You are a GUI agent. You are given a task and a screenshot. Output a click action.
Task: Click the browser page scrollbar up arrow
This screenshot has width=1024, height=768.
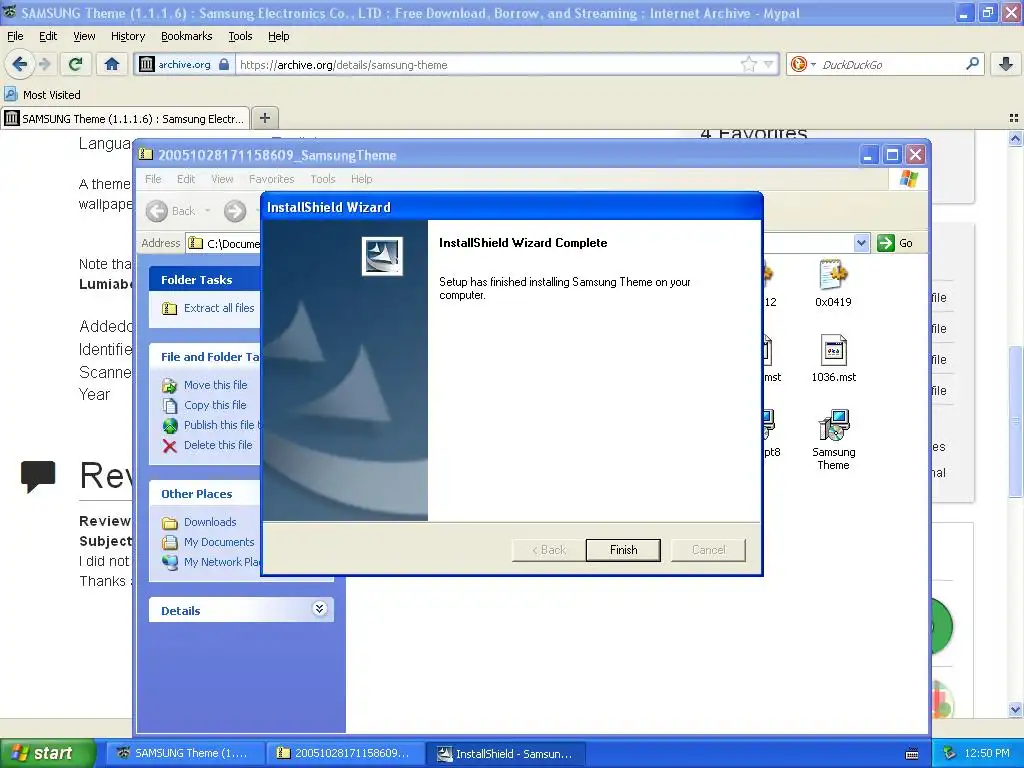click(x=1016, y=138)
